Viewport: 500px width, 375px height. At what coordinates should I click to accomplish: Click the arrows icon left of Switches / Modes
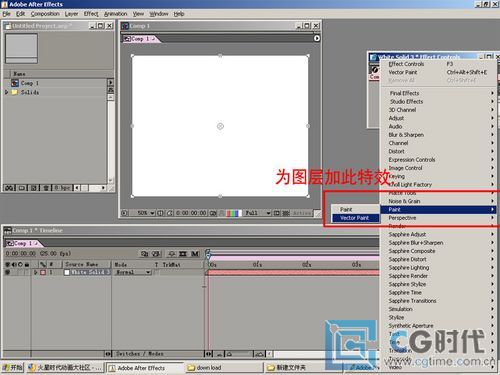(x=108, y=354)
